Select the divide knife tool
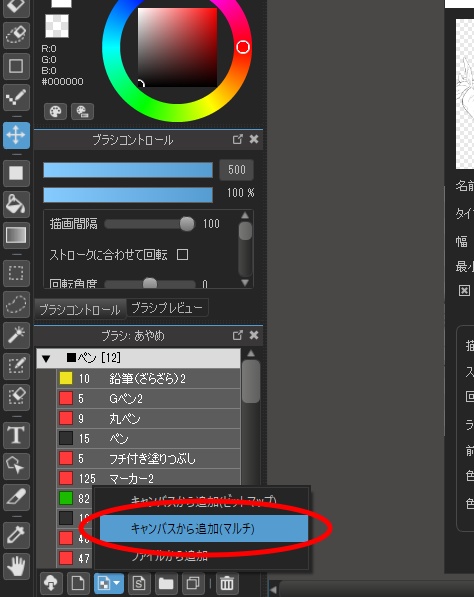The image size is (474, 597). point(16,497)
